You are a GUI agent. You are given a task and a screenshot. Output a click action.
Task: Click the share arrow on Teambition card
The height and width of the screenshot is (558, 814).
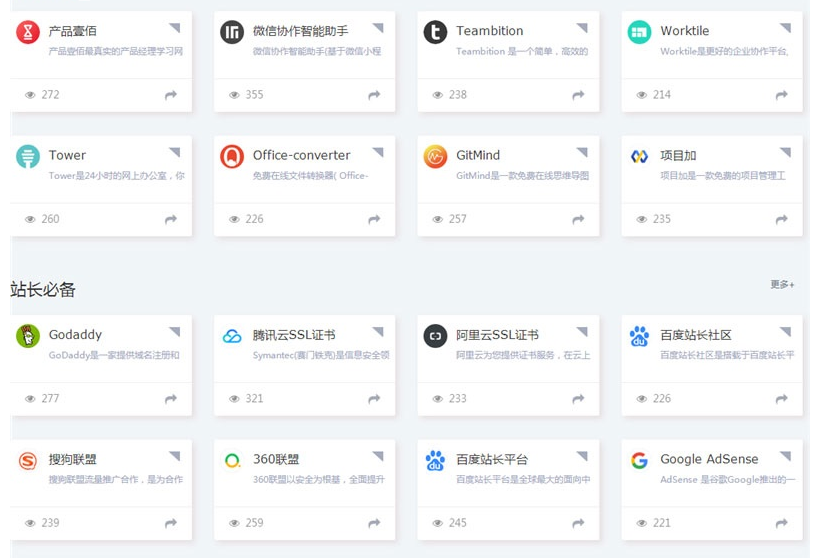point(578,95)
